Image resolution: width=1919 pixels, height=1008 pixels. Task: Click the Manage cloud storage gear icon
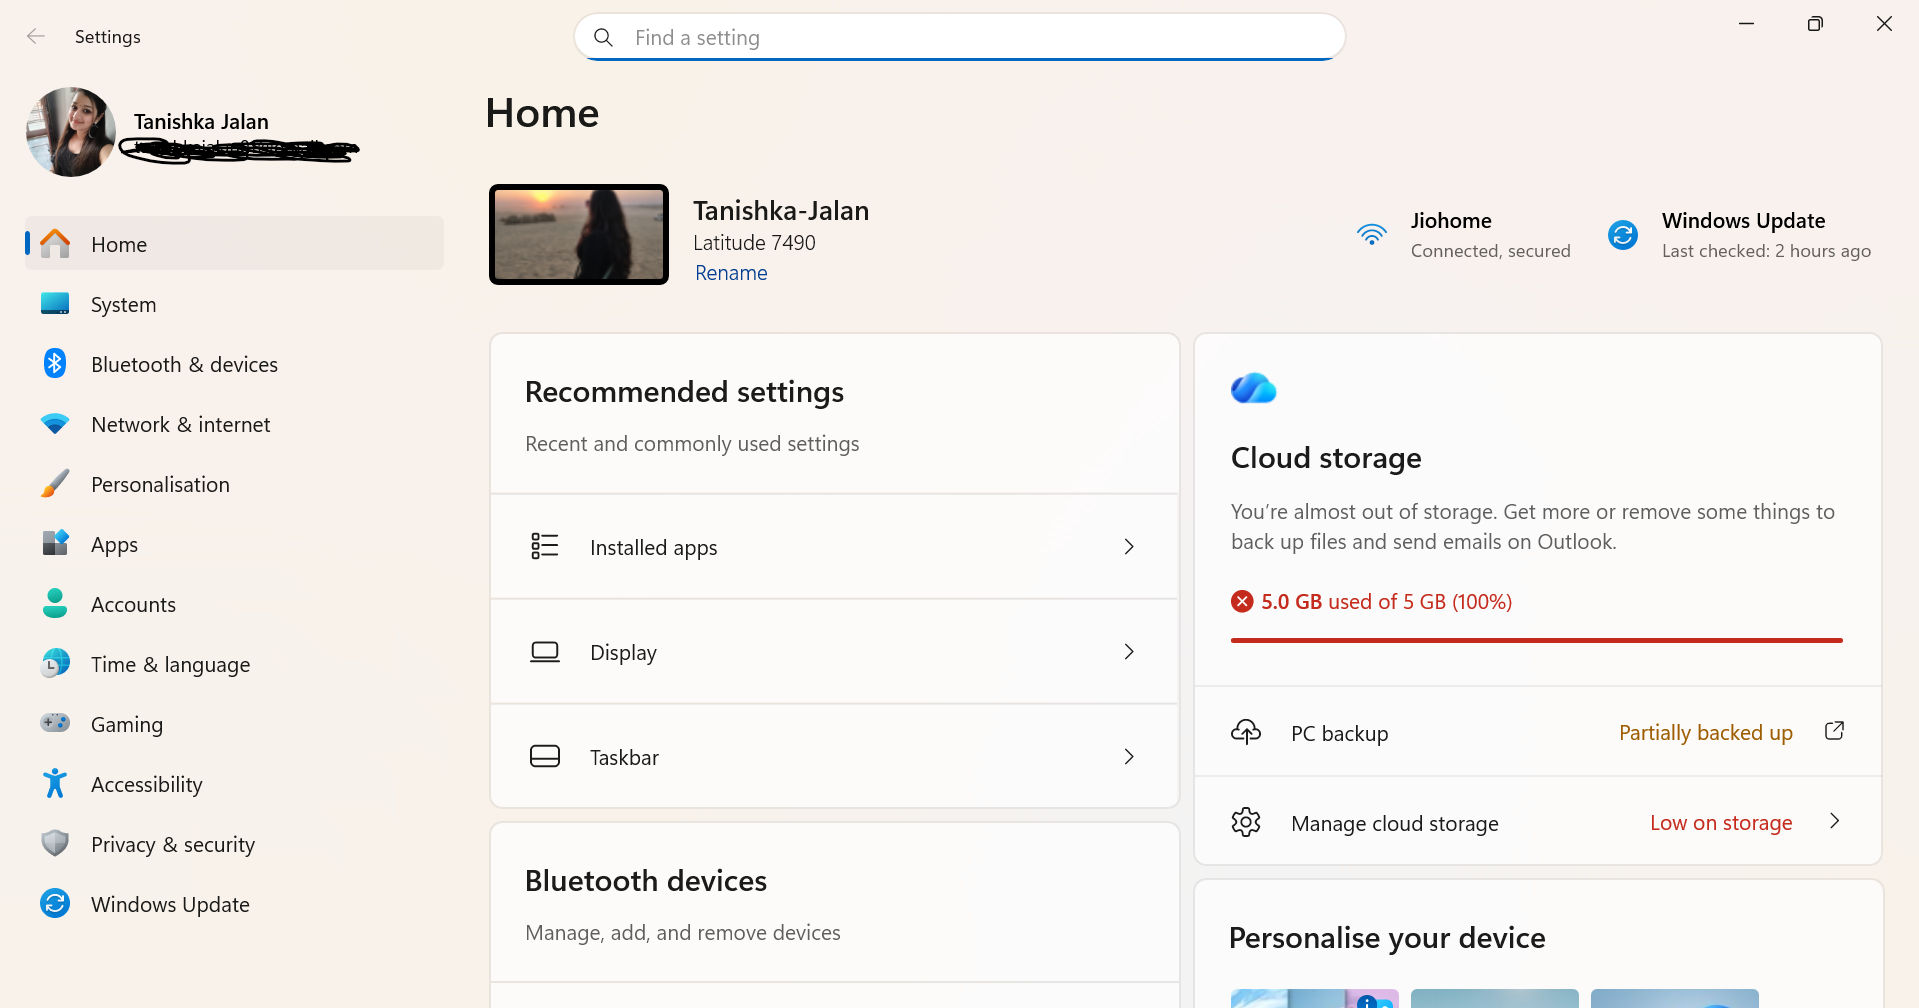pyautogui.click(x=1246, y=822)
